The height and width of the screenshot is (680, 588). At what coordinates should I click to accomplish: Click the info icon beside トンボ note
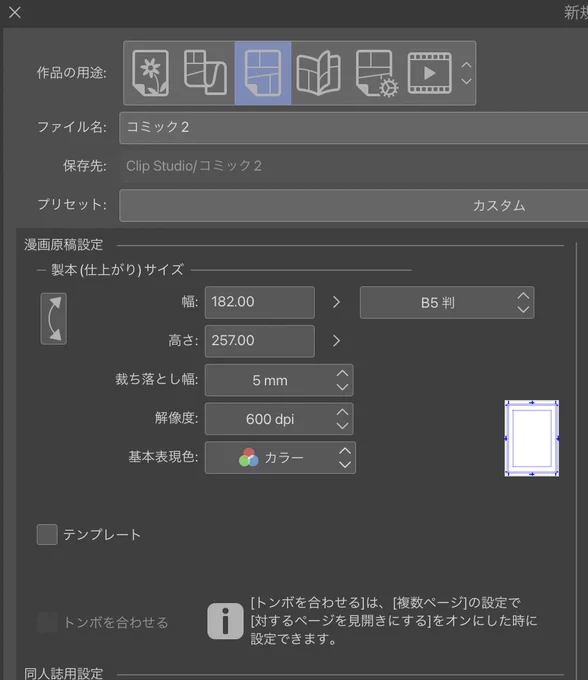click(x=225, y=621)
